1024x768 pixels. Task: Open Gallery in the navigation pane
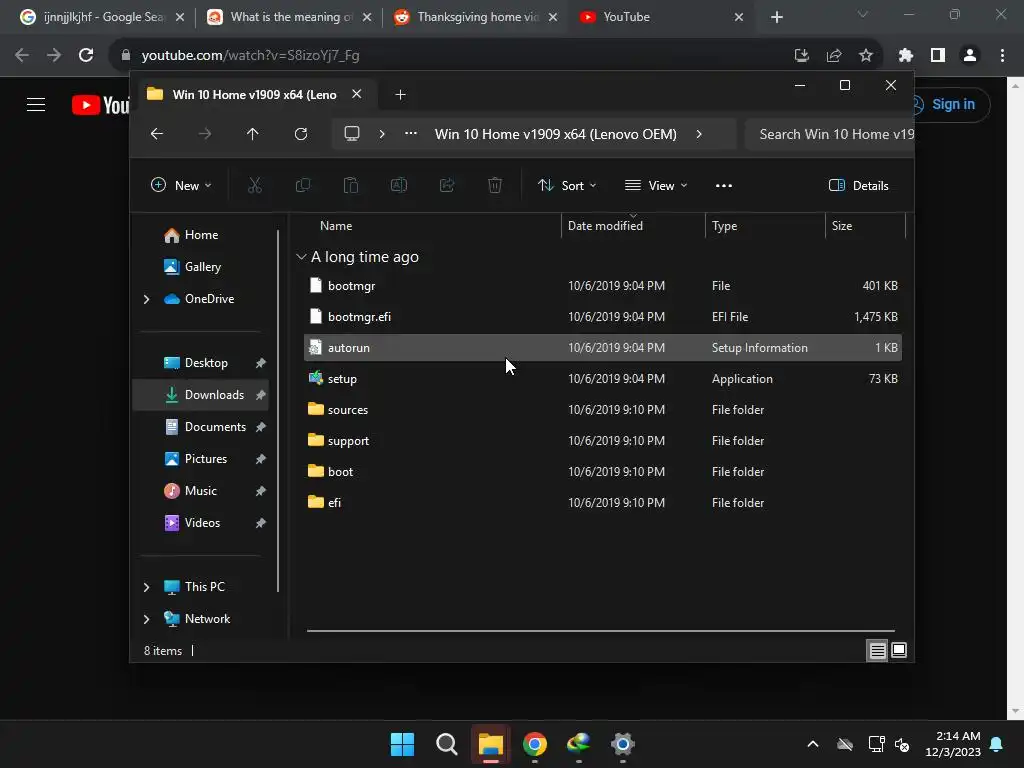(200, 267)
